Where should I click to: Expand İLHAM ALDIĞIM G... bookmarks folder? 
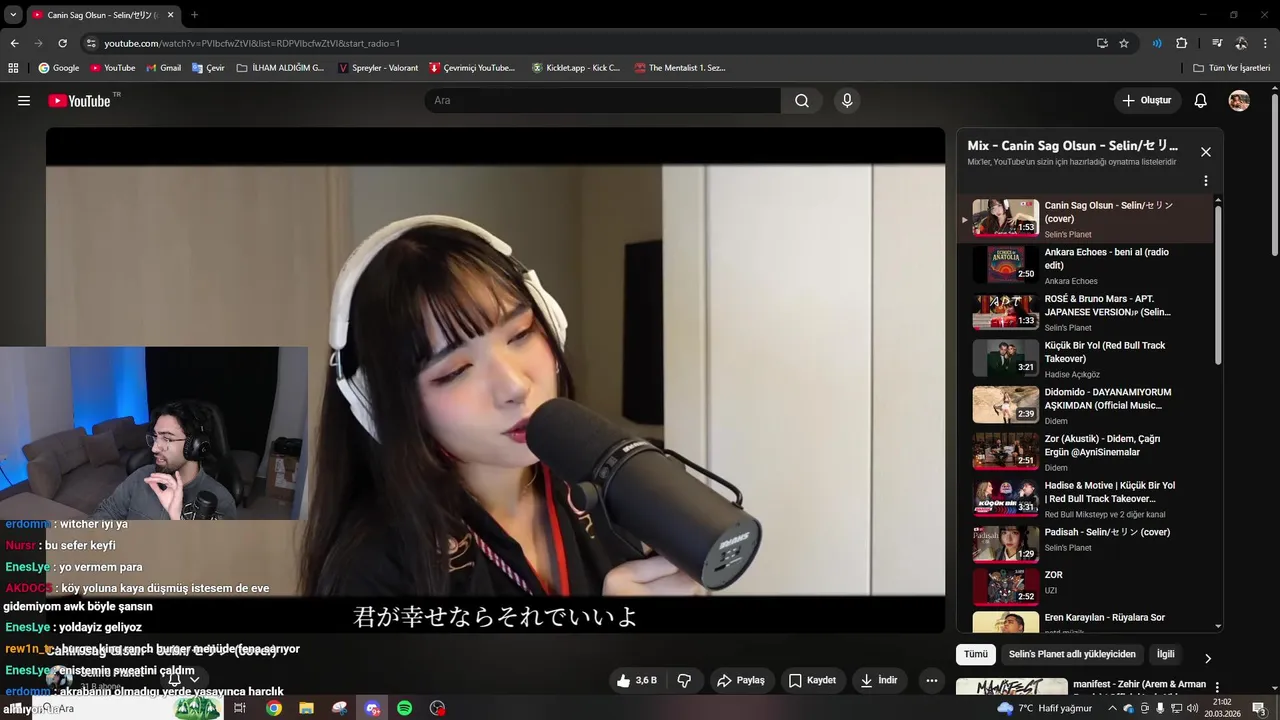pos(281,68)
